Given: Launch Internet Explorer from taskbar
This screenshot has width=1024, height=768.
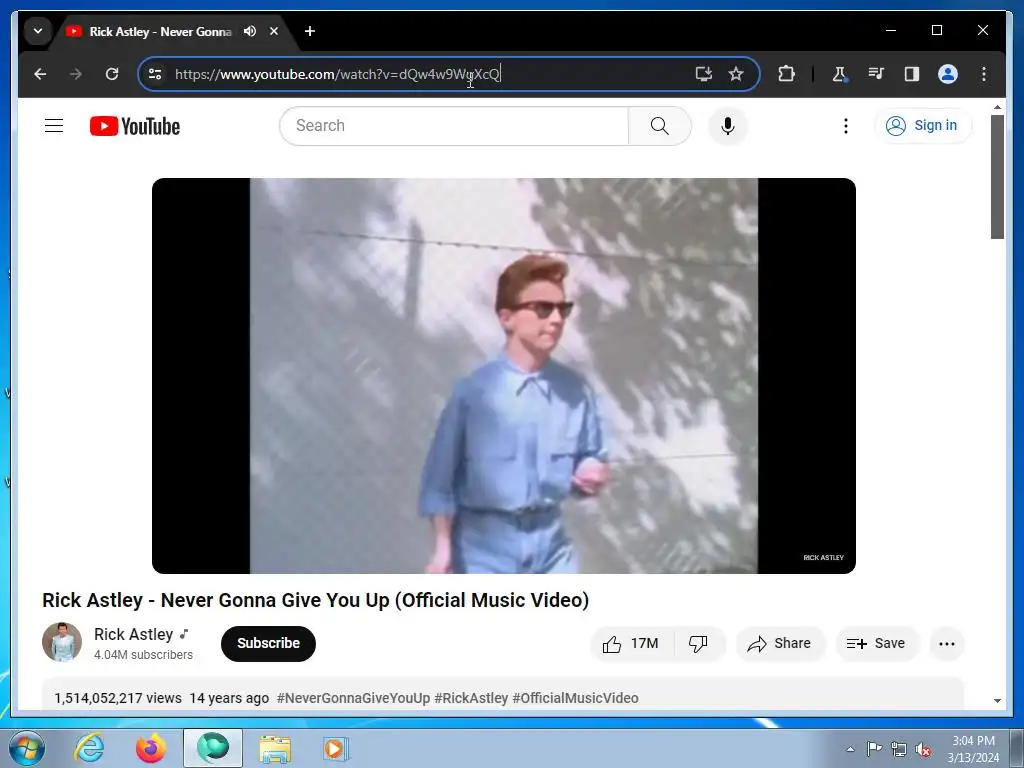Looking at the screenshot, I should pos(89,748).
